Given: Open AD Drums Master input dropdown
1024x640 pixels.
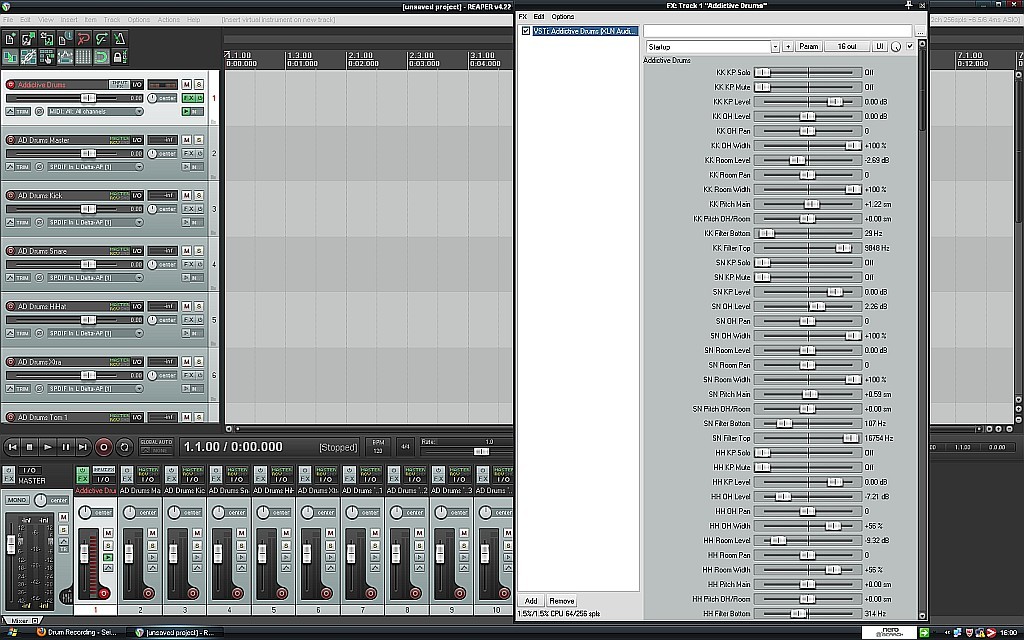Looking at the screenshot, I should pos(95,167).
